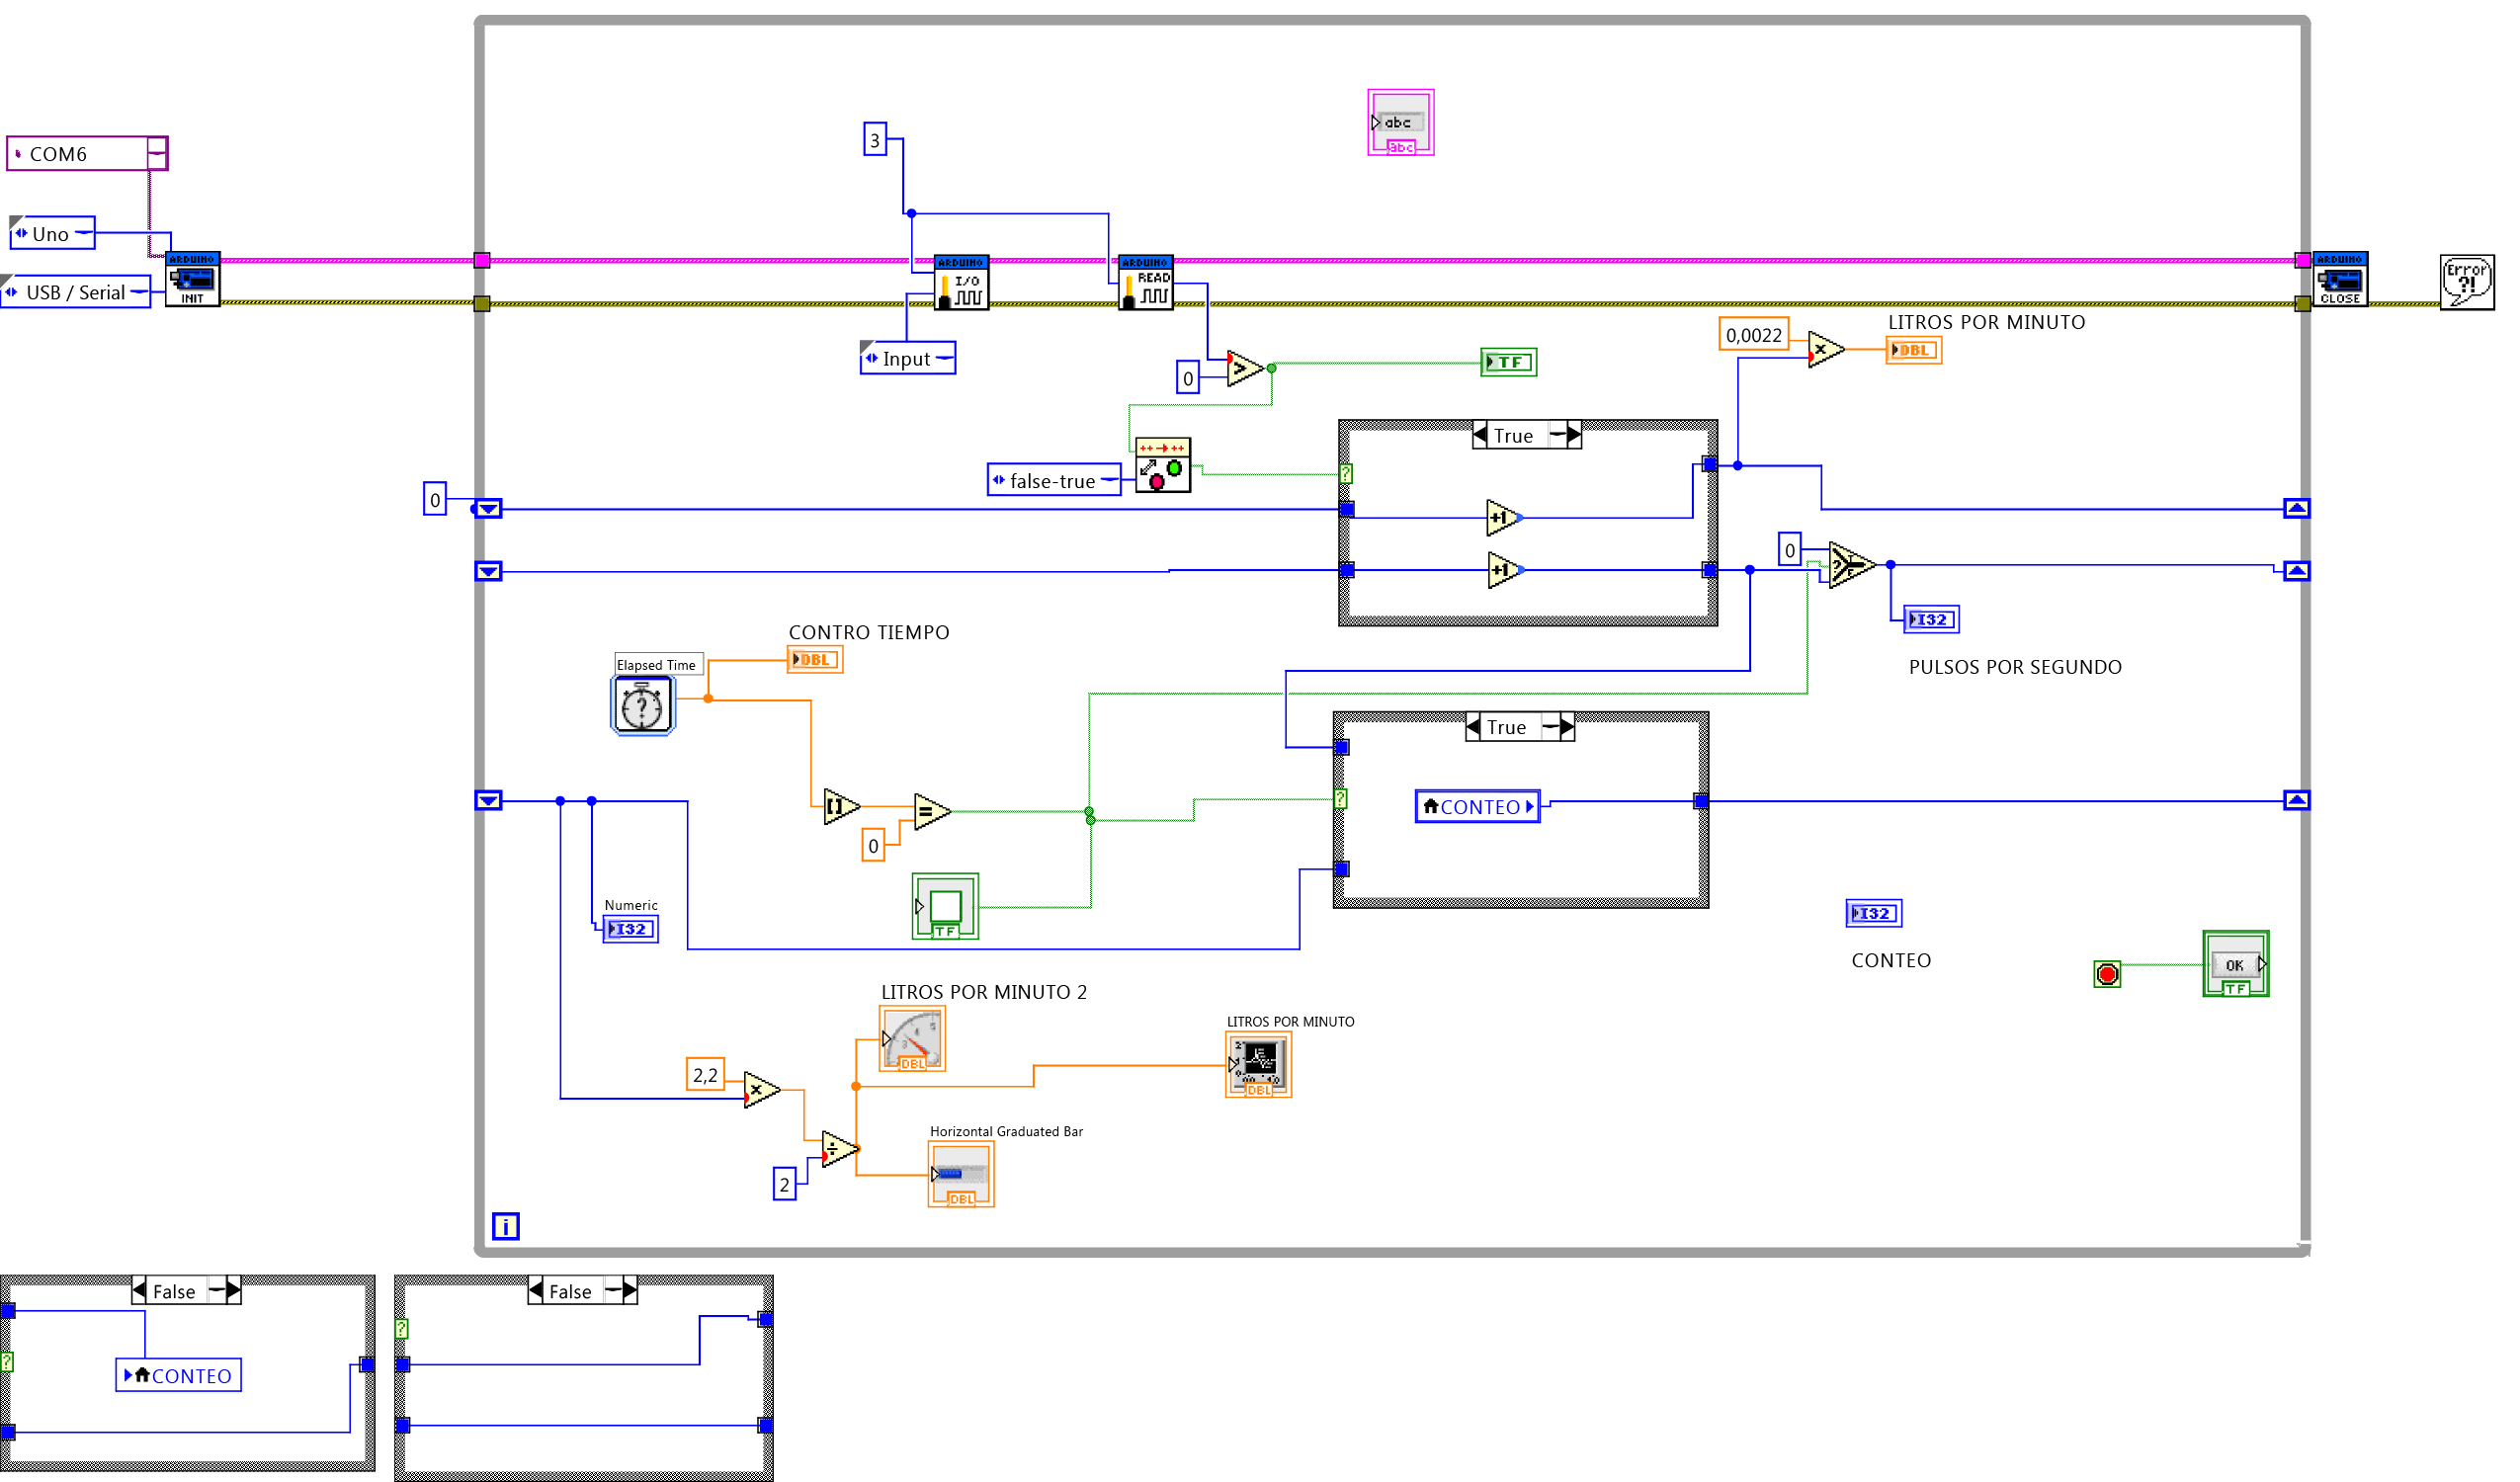The height and width of the screenshot is (1482, 2520).
Task: Click the multiply node fed by 2,2
Action: coord(762,1090)
